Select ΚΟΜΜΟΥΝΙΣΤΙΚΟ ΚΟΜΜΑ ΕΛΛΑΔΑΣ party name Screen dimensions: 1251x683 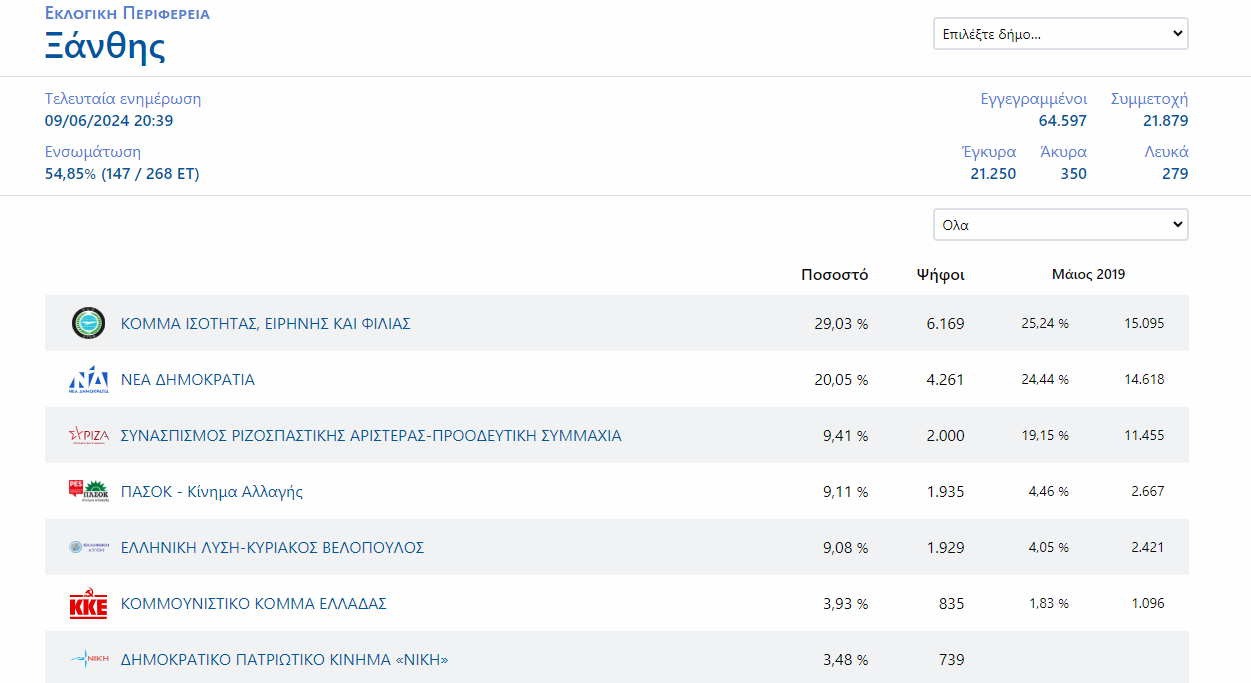(254, 604)
